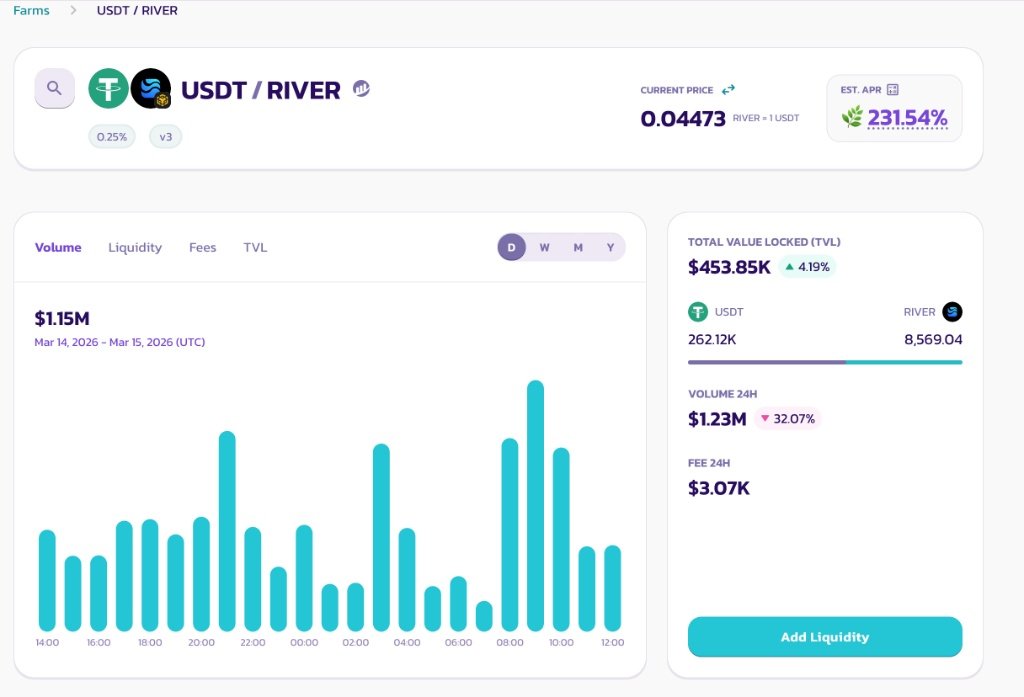
Task: Open the chart info icon next to USDT / RIVER
Action: pos(361,88)
